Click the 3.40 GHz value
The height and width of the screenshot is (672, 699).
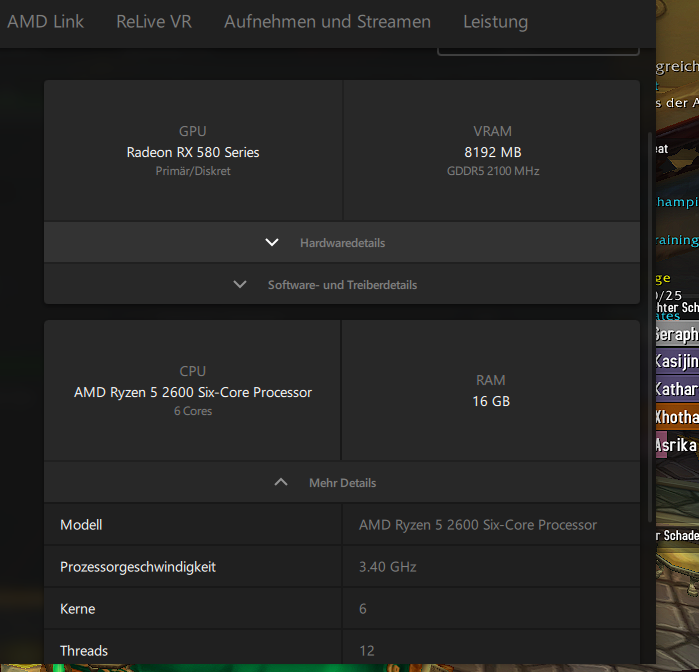(387, 566)
